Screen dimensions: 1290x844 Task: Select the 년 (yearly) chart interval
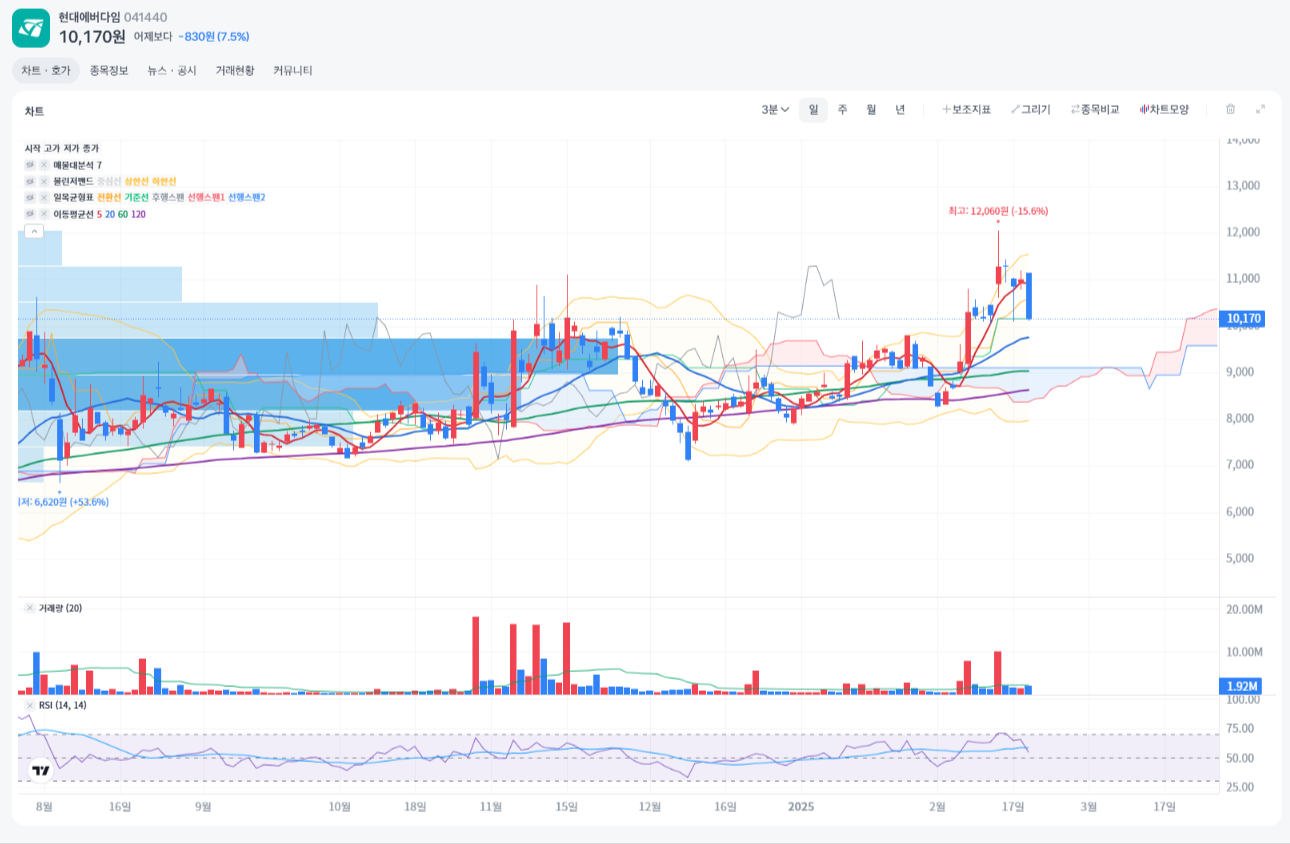tap(900, 110)
